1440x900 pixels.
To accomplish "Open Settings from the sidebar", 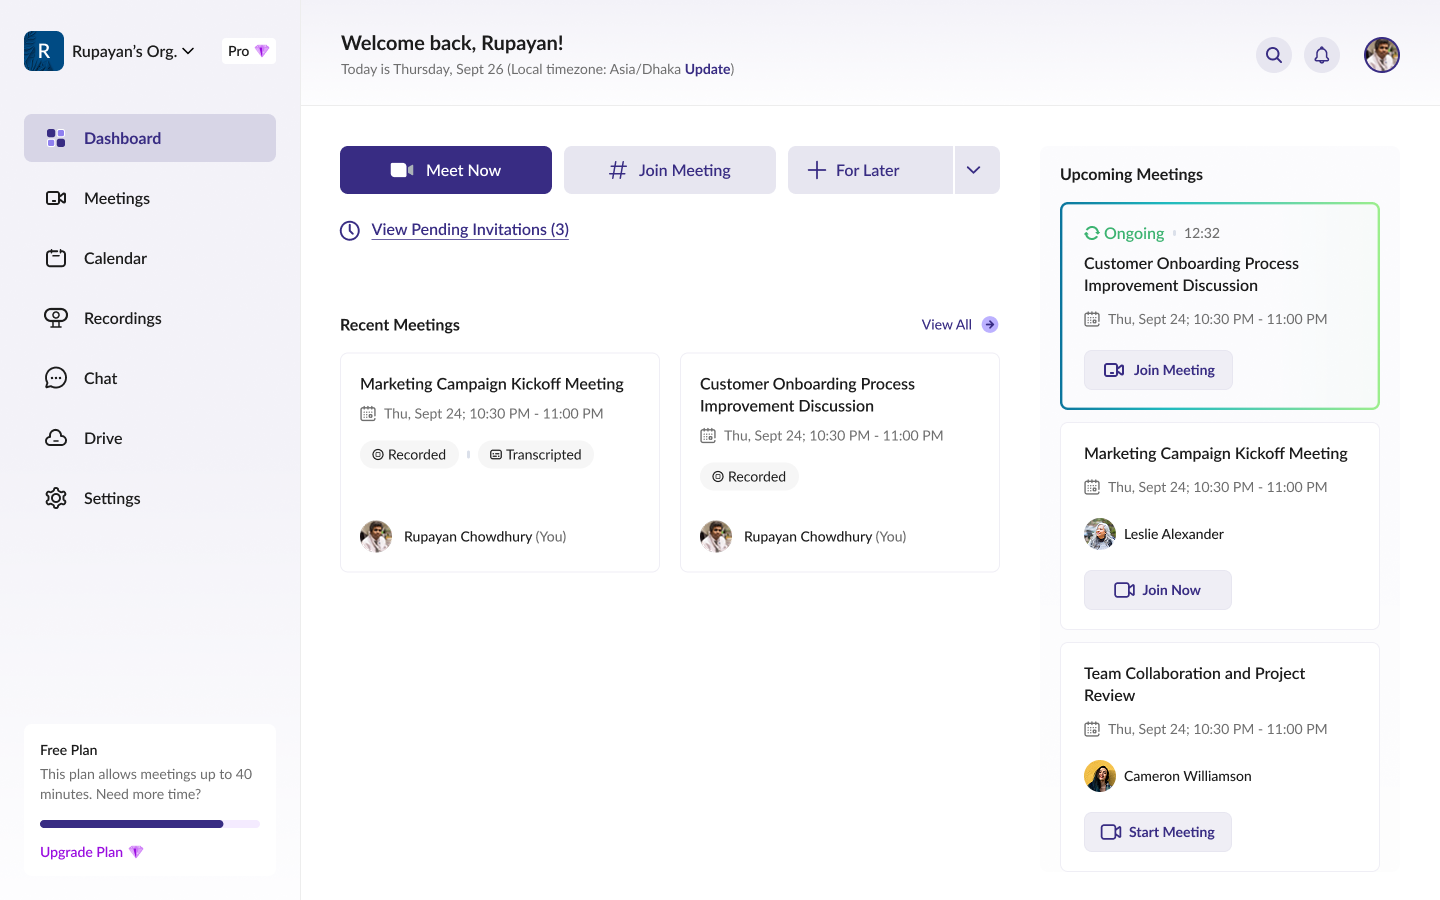I will point(111,498).
